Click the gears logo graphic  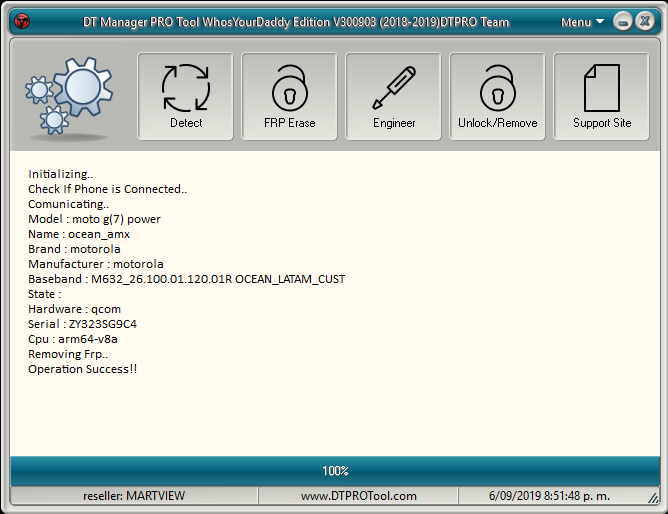69,98
